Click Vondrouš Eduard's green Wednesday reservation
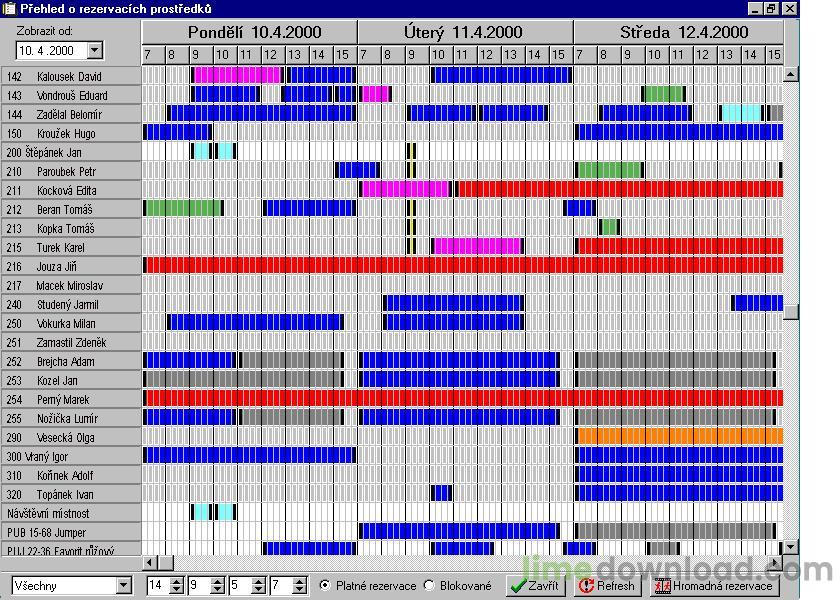The height and width of the screenshot is (600, 840). (663, 94)
